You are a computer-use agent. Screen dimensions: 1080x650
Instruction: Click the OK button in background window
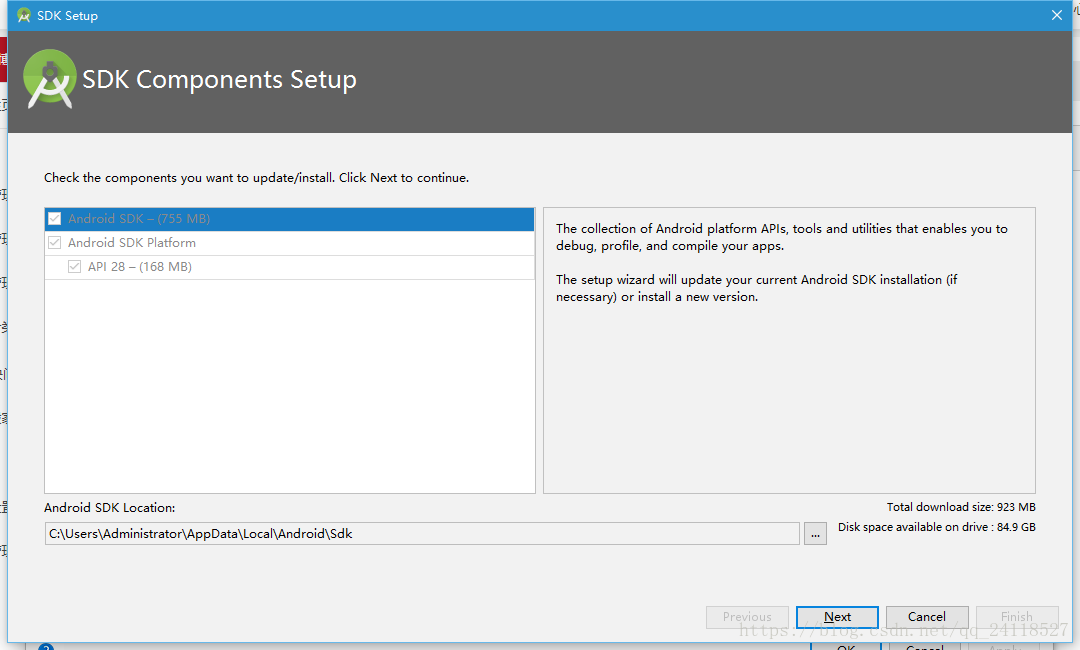(x=846, y=647)
